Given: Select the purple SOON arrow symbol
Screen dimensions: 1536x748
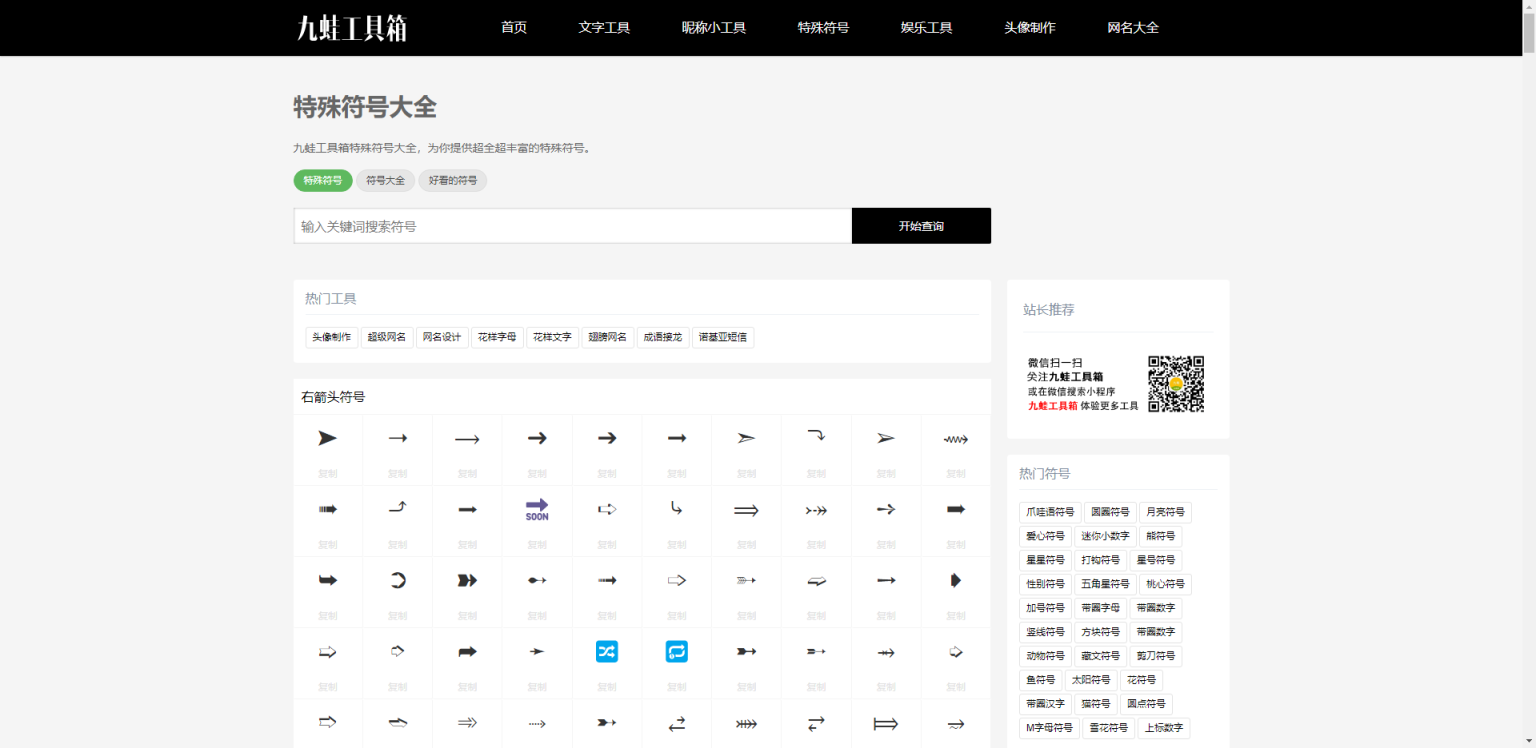Looking at the screenshot, I should click(537, 509).
